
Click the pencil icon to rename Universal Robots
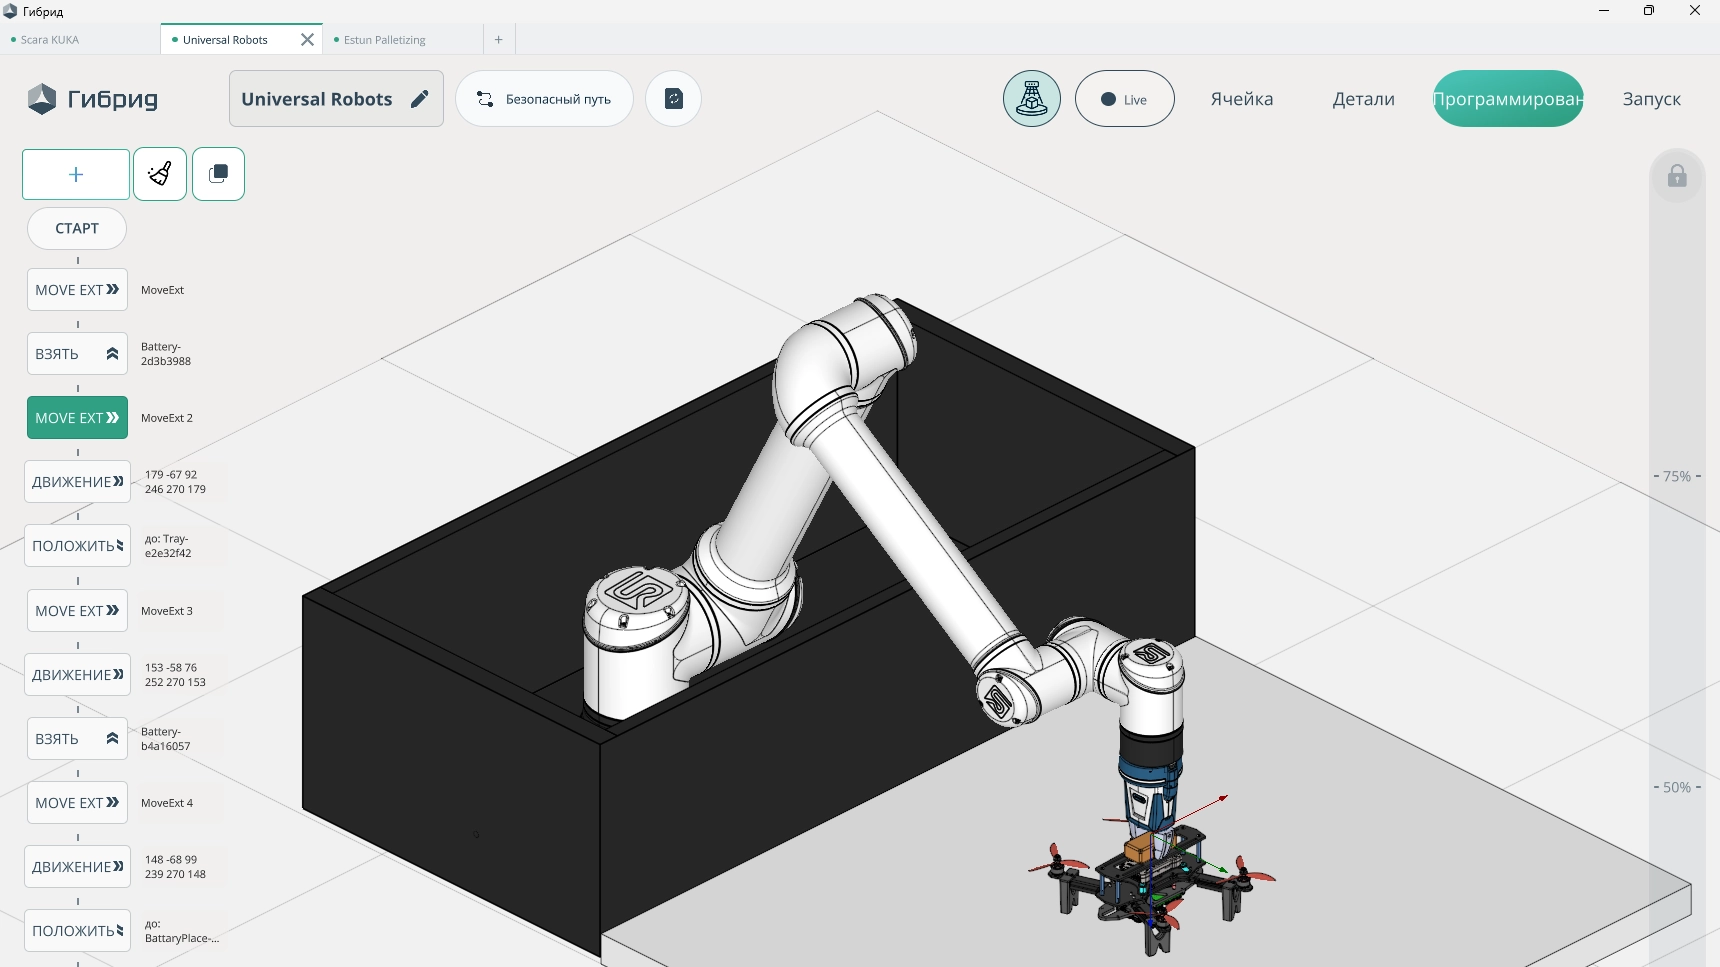coord(420,99)
